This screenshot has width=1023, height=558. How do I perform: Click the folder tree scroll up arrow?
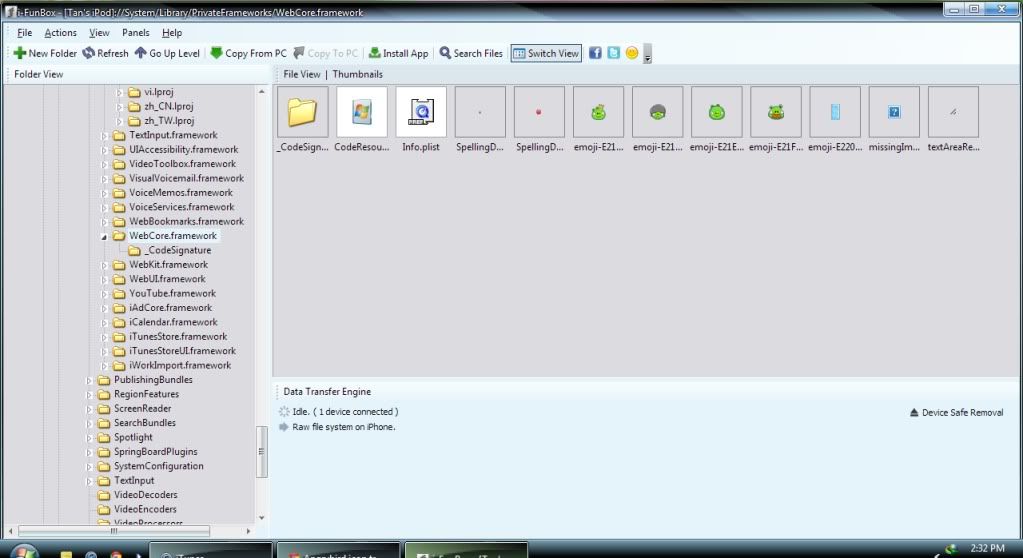click(x=262, y=91)
